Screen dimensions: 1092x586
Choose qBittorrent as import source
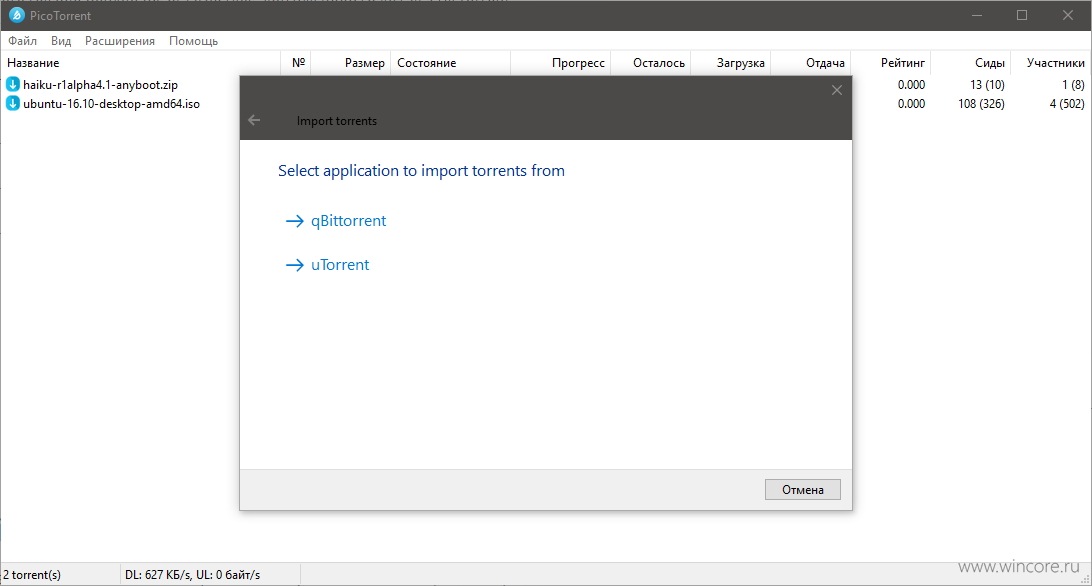348,221
